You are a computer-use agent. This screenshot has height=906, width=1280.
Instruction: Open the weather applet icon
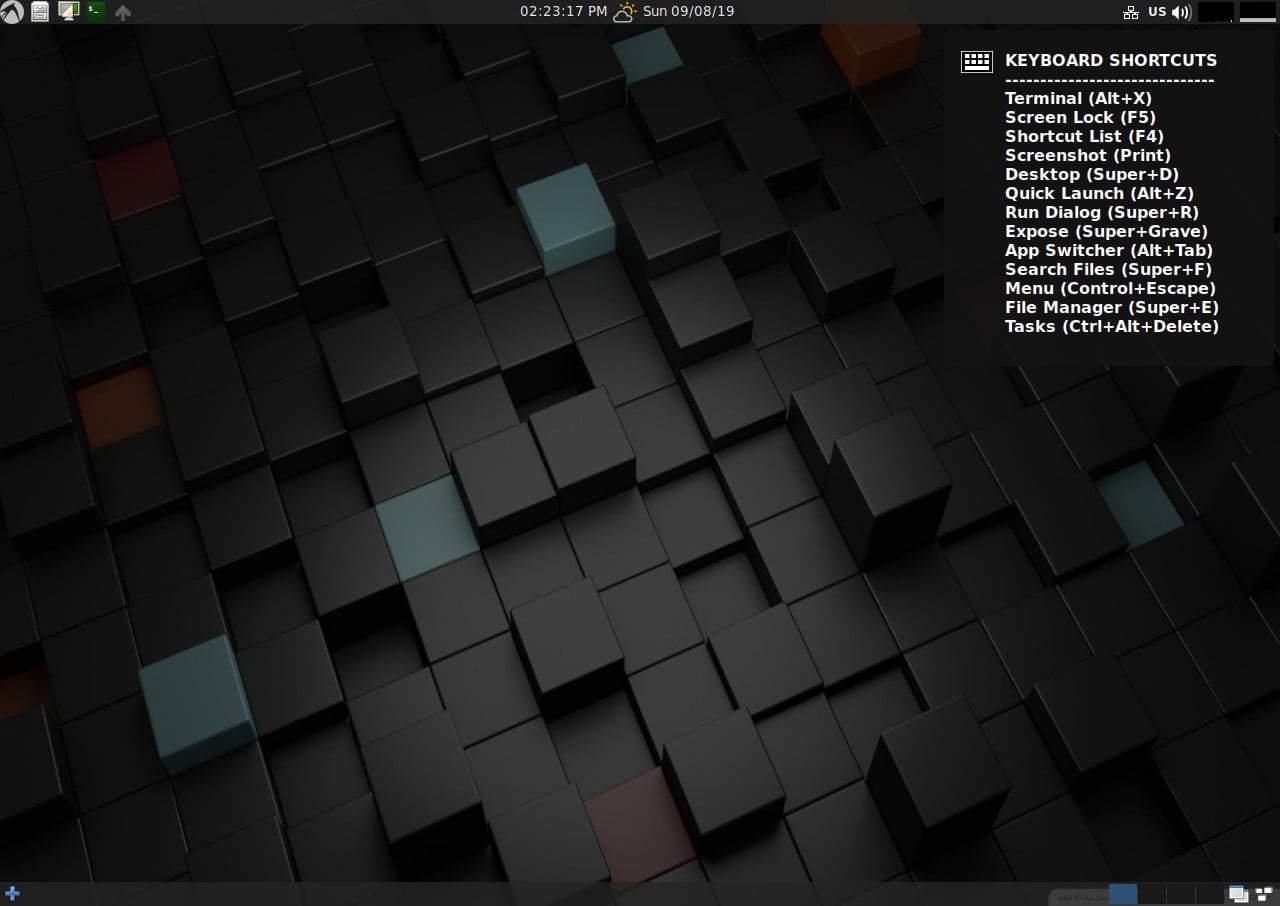click(x=625, y=12)
